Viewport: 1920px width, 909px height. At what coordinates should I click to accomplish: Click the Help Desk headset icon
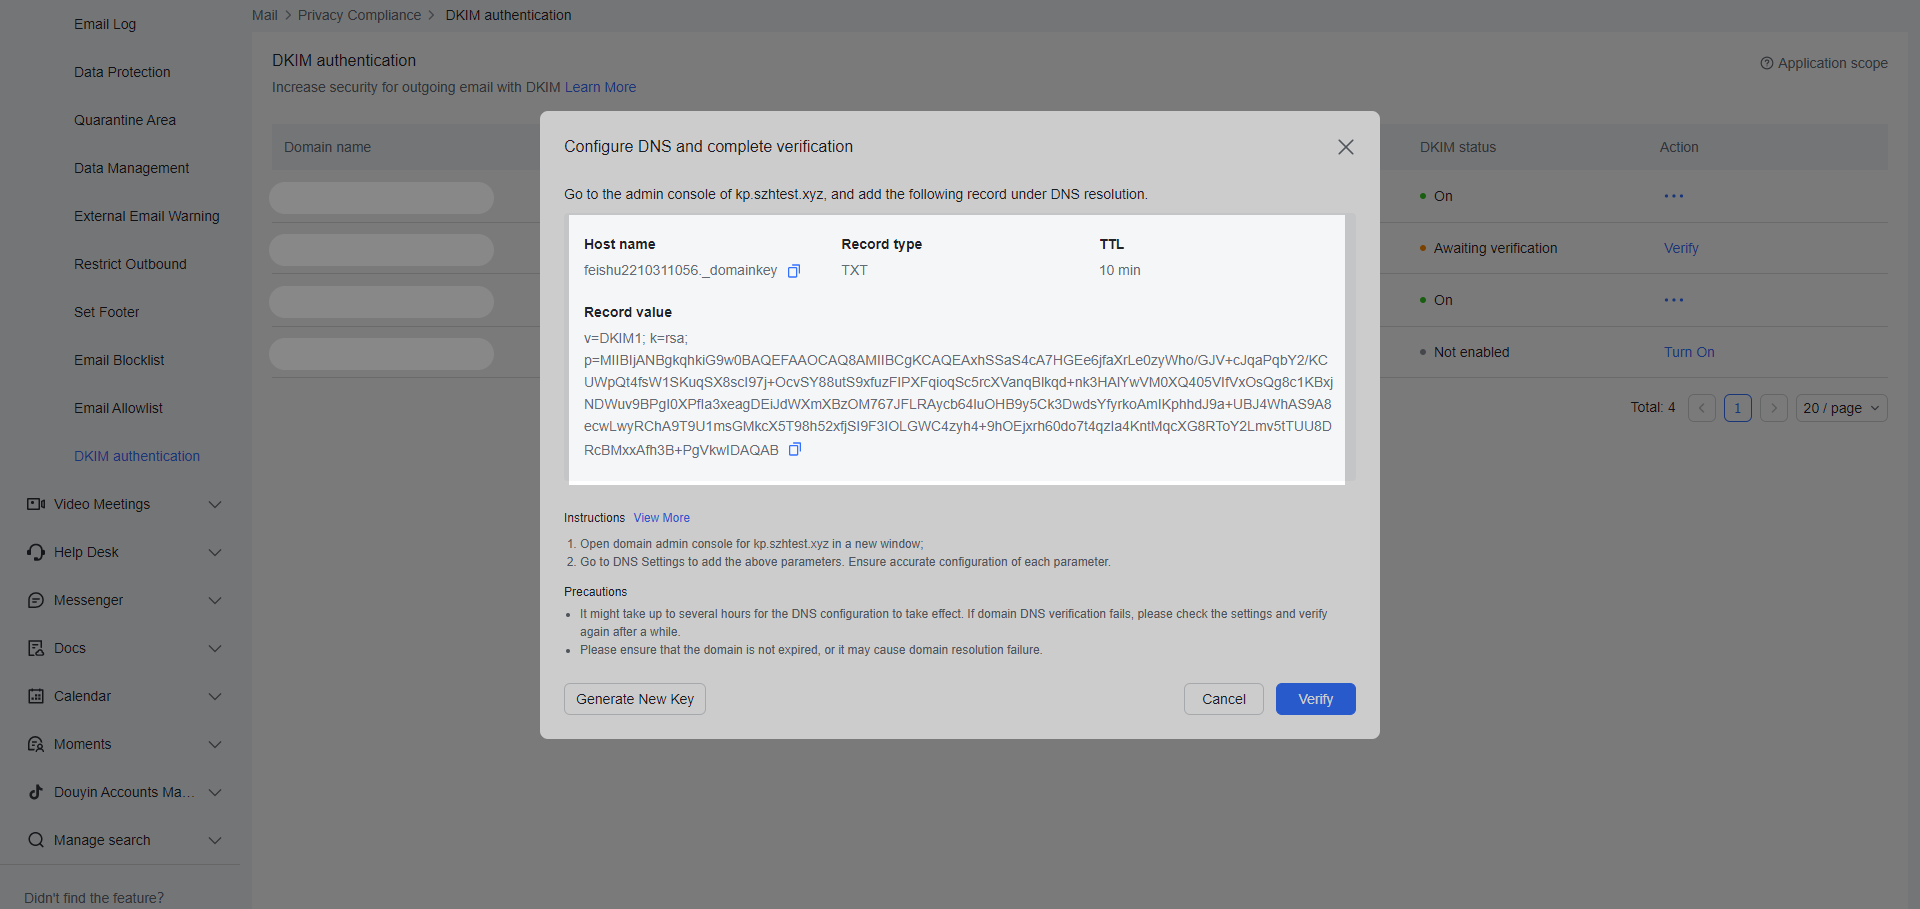point(35,552)
